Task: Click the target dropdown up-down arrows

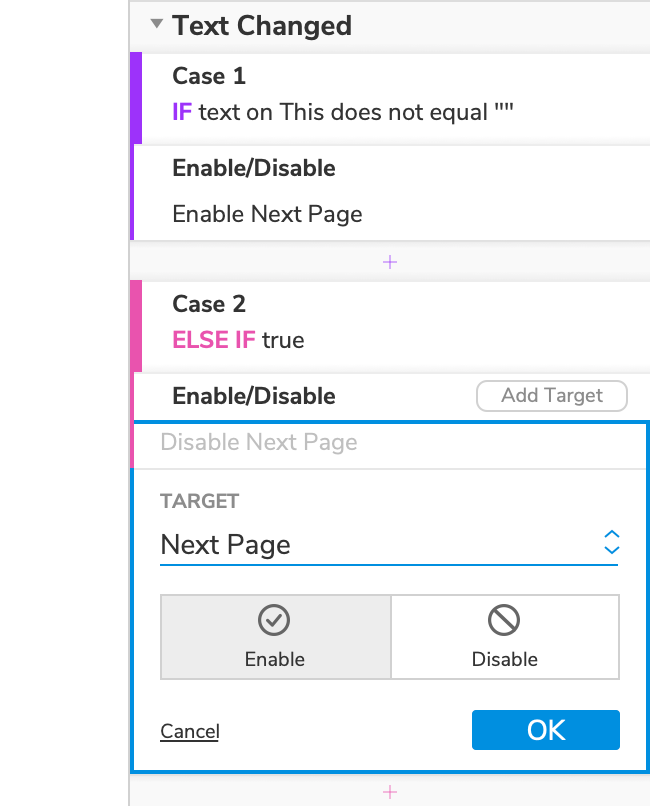Action: tap(612, 542)
